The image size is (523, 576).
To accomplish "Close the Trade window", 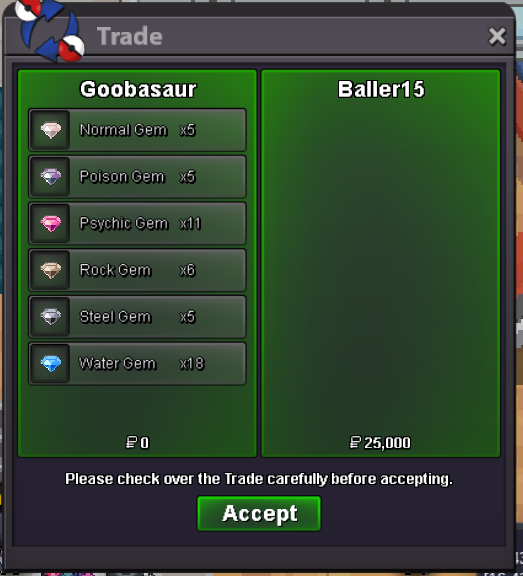I will click(x=497, y=36).
